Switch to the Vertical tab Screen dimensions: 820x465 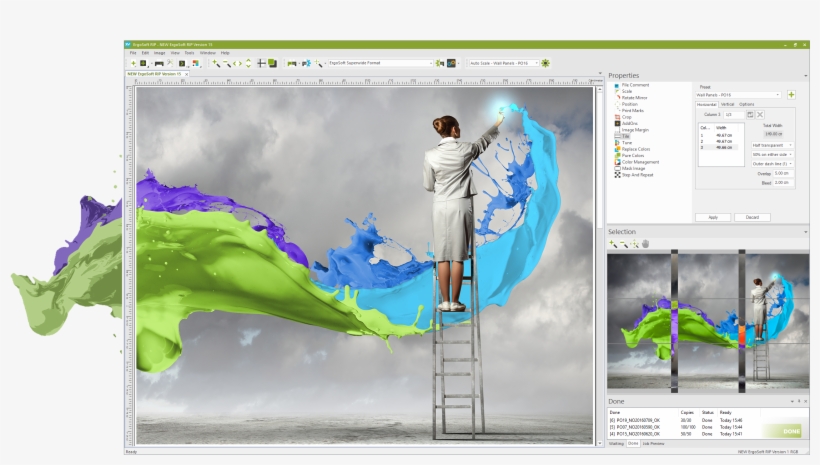727,104
